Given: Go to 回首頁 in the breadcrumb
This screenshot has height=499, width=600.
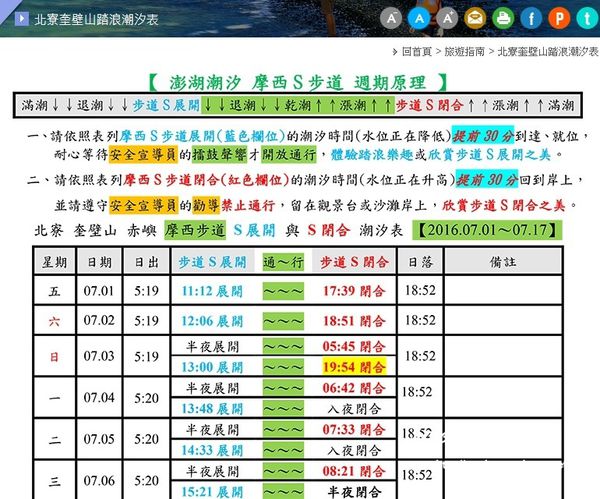Looking at the screenshot, I should coord(415,51).
